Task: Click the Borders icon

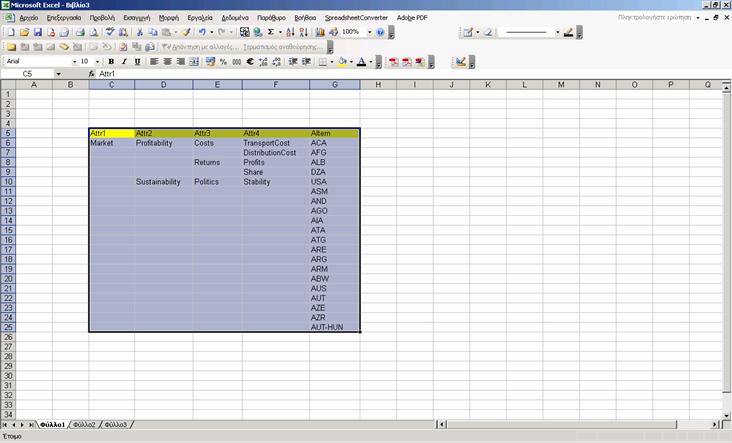Action: (x=323, y=62)
